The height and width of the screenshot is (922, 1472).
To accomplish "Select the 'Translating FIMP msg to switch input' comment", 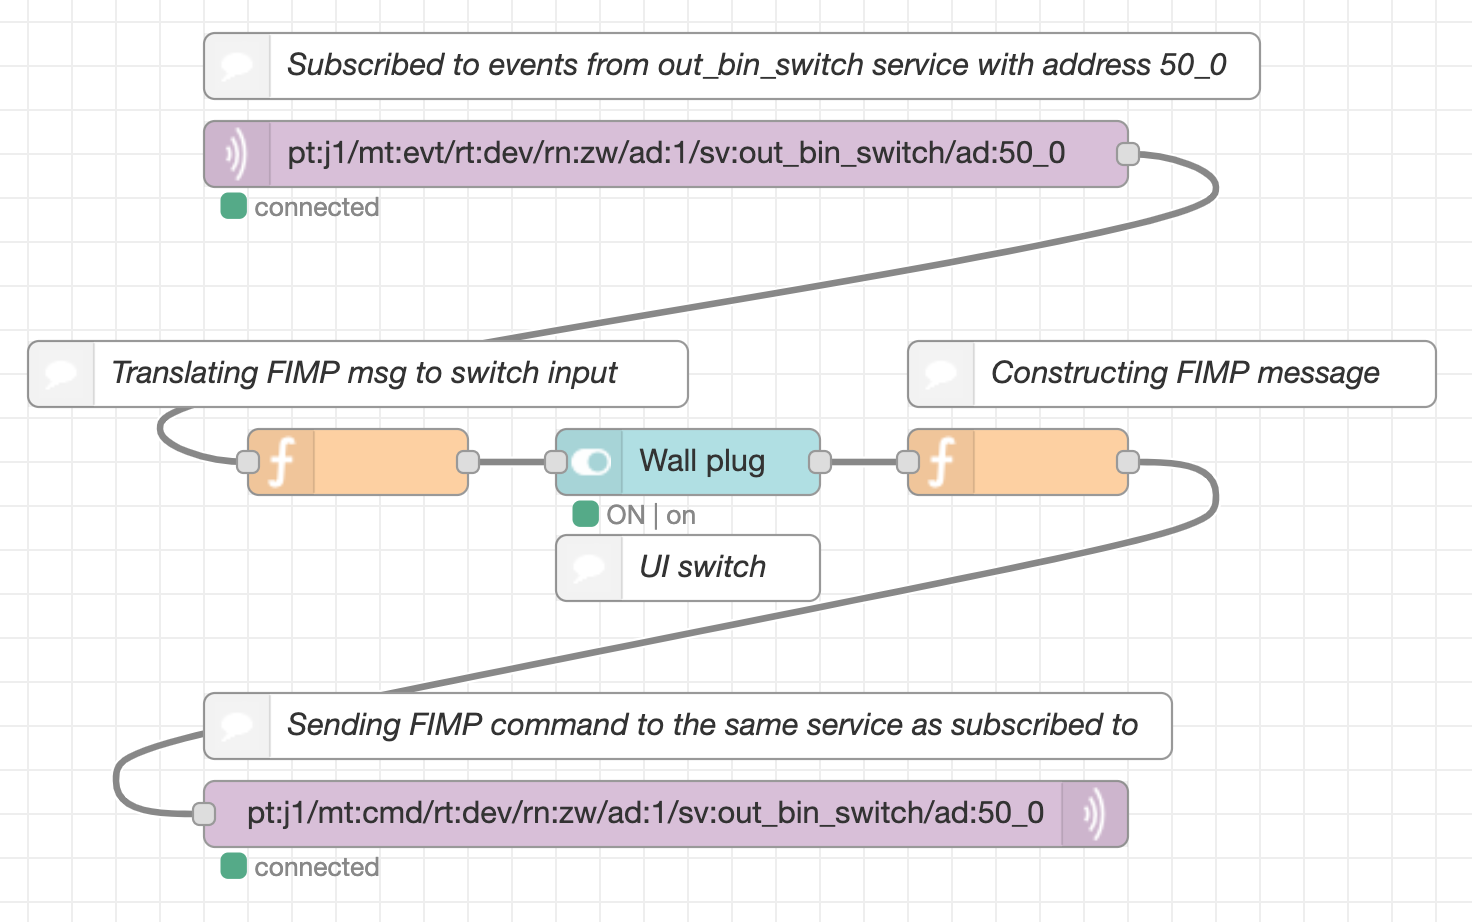I will [358, 374].
